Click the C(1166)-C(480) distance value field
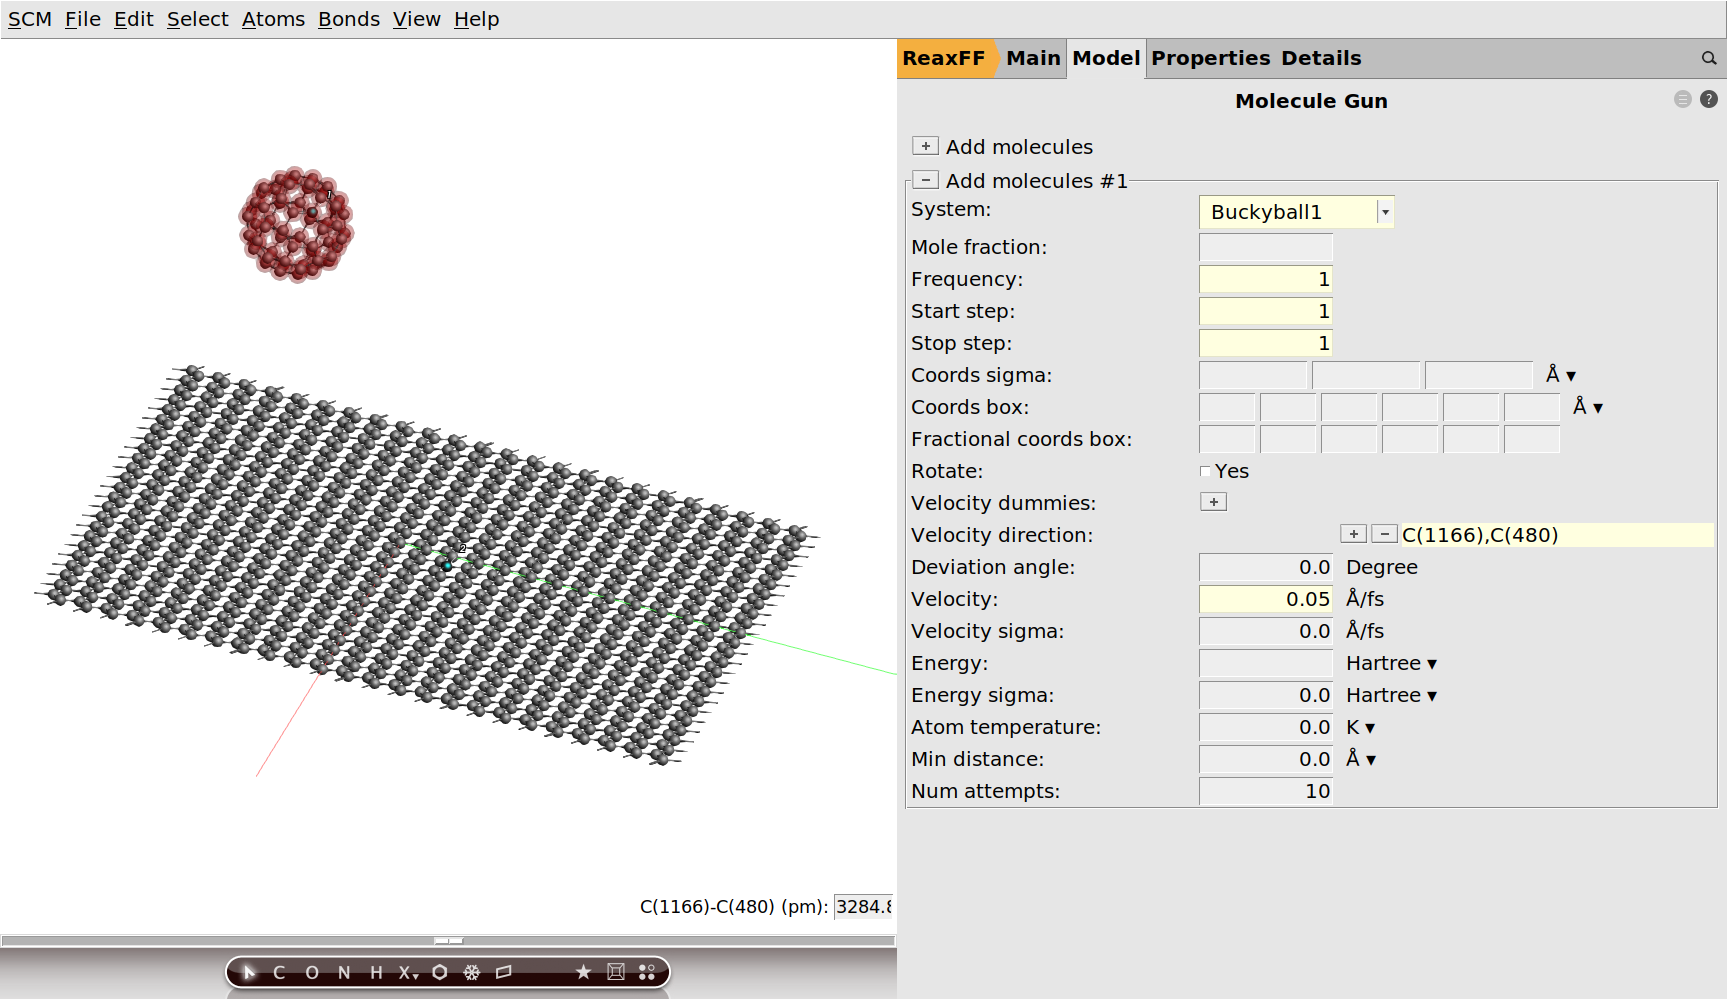The image size is (1727, 999). [864, 907]
